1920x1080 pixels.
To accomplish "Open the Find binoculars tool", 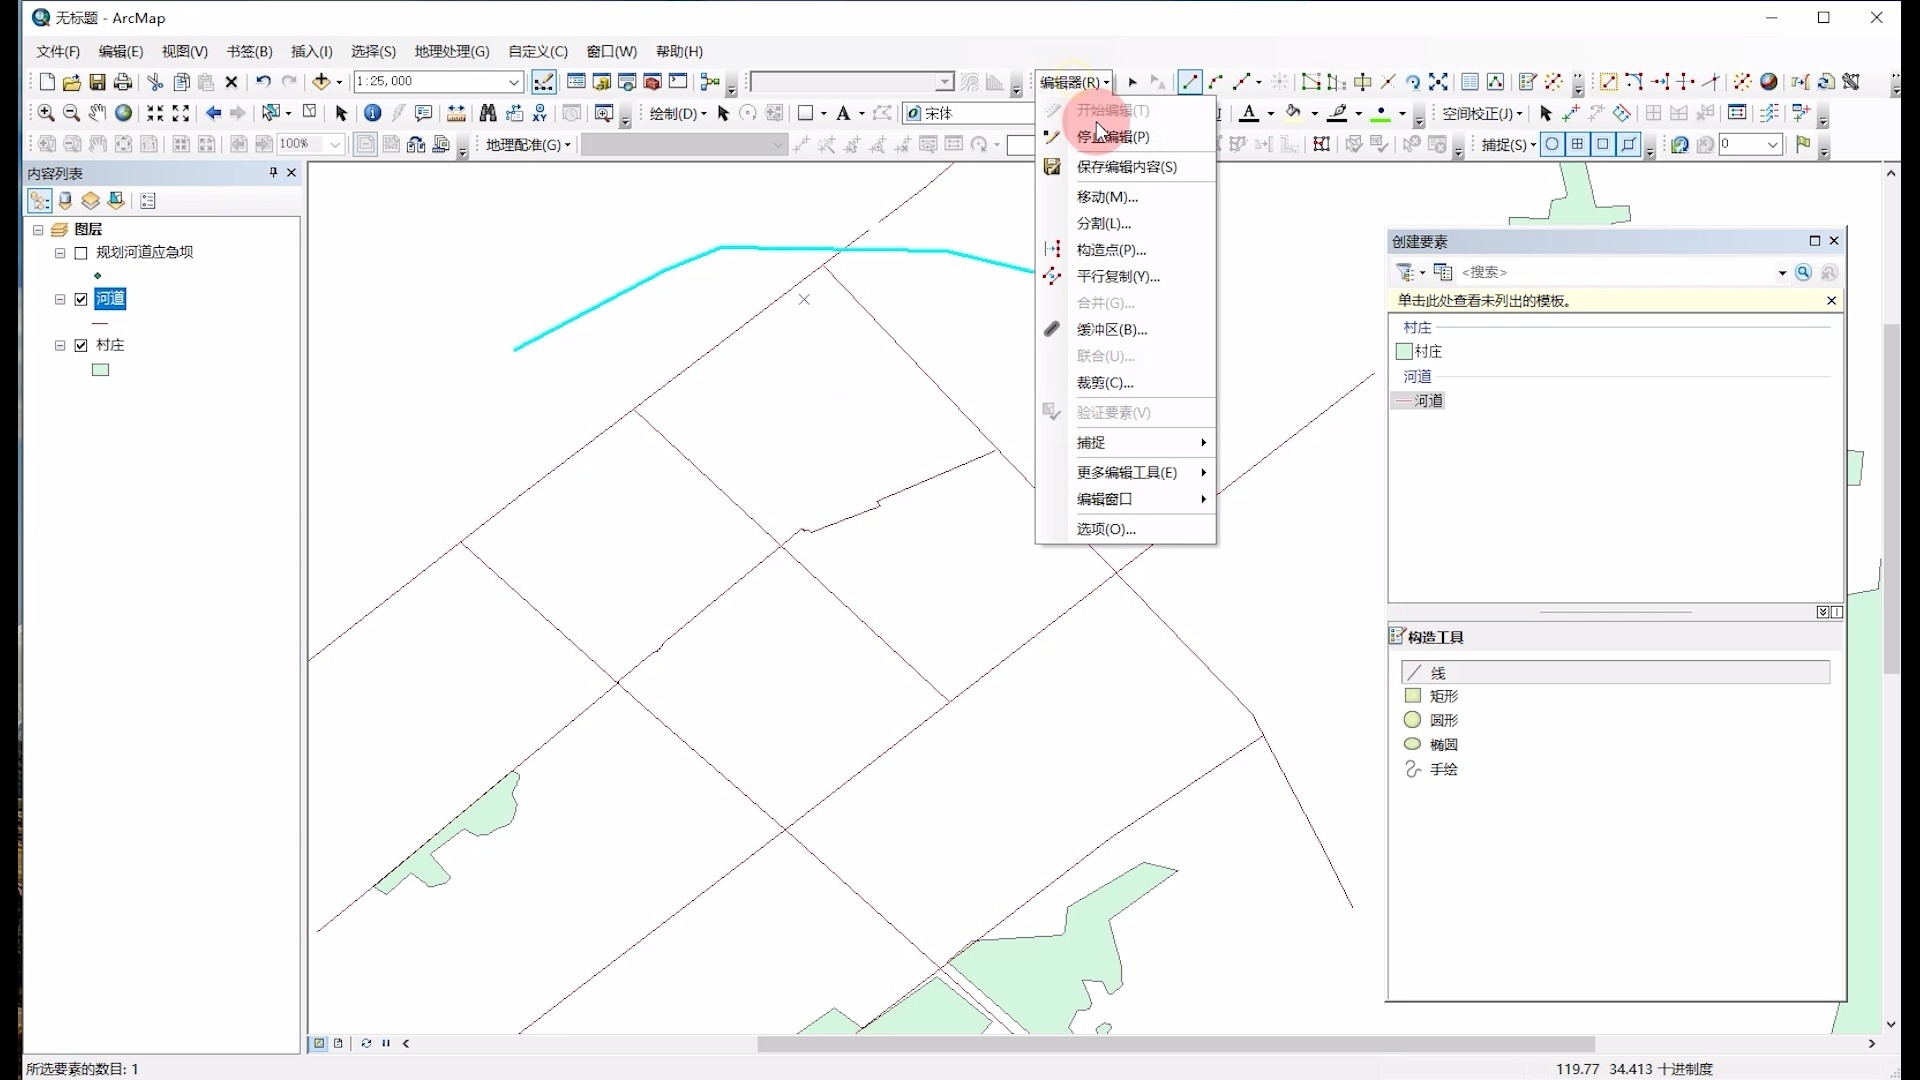I will tap(488, 113).
